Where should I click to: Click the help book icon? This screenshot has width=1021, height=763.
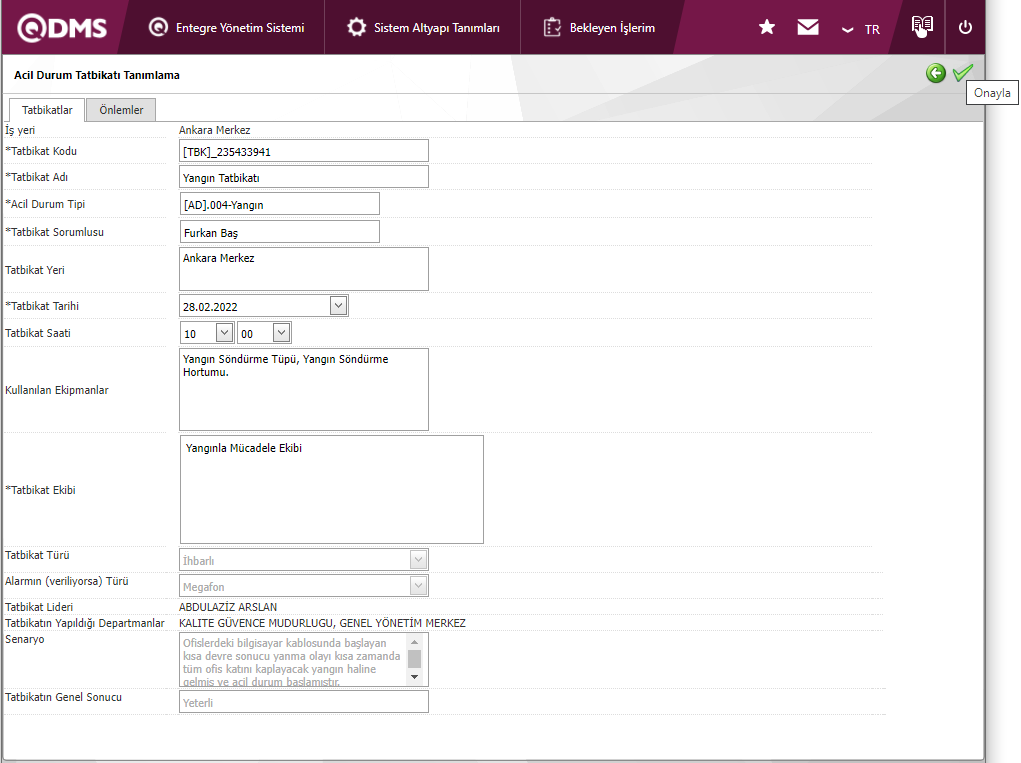[x=922, y=27]
